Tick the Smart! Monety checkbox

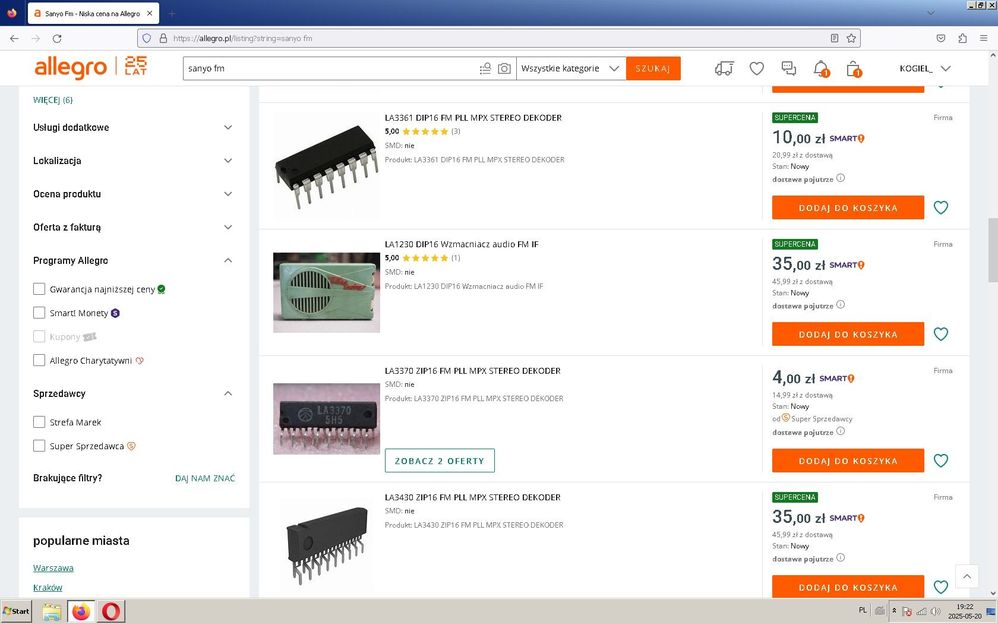tap(39, 313)
